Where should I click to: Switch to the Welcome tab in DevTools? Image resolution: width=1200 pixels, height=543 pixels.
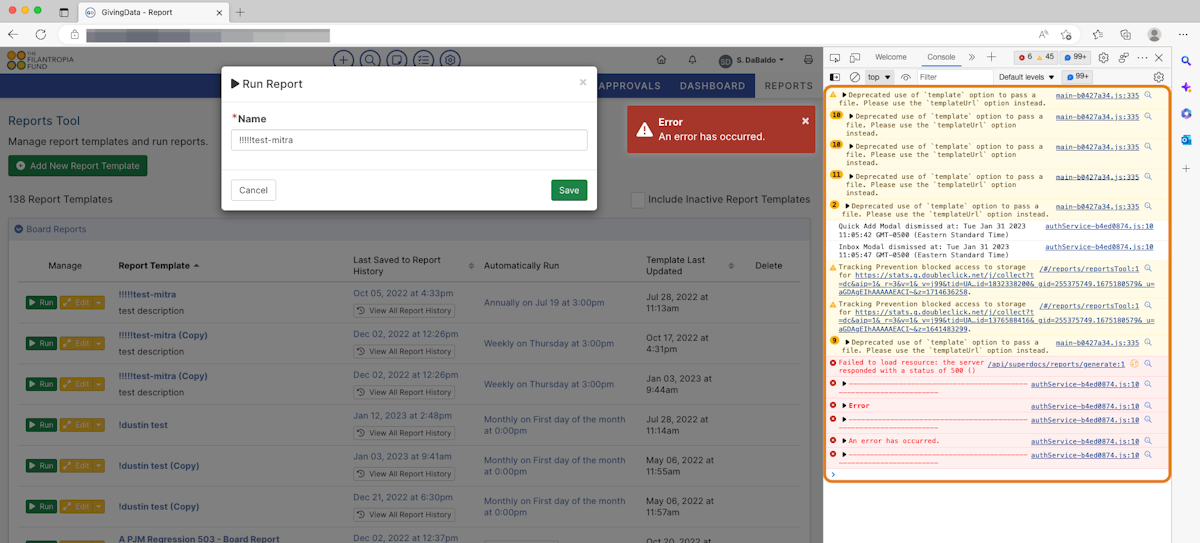[891, 58]
